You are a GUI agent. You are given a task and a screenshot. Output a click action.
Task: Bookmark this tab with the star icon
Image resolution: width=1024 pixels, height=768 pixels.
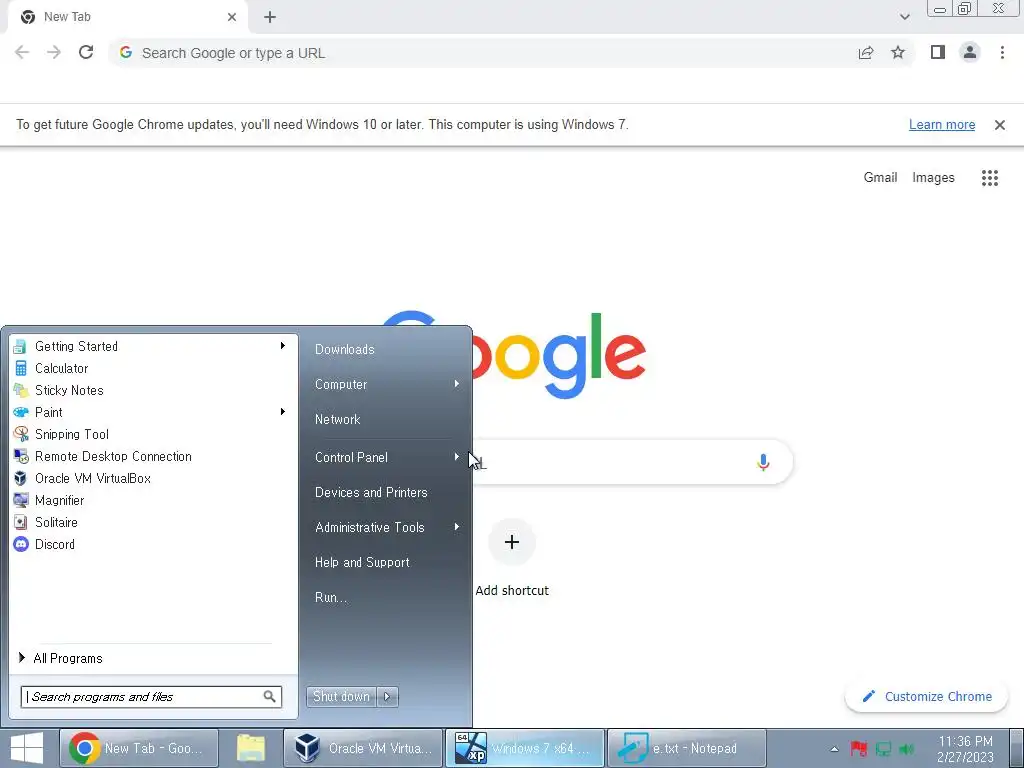898,52
